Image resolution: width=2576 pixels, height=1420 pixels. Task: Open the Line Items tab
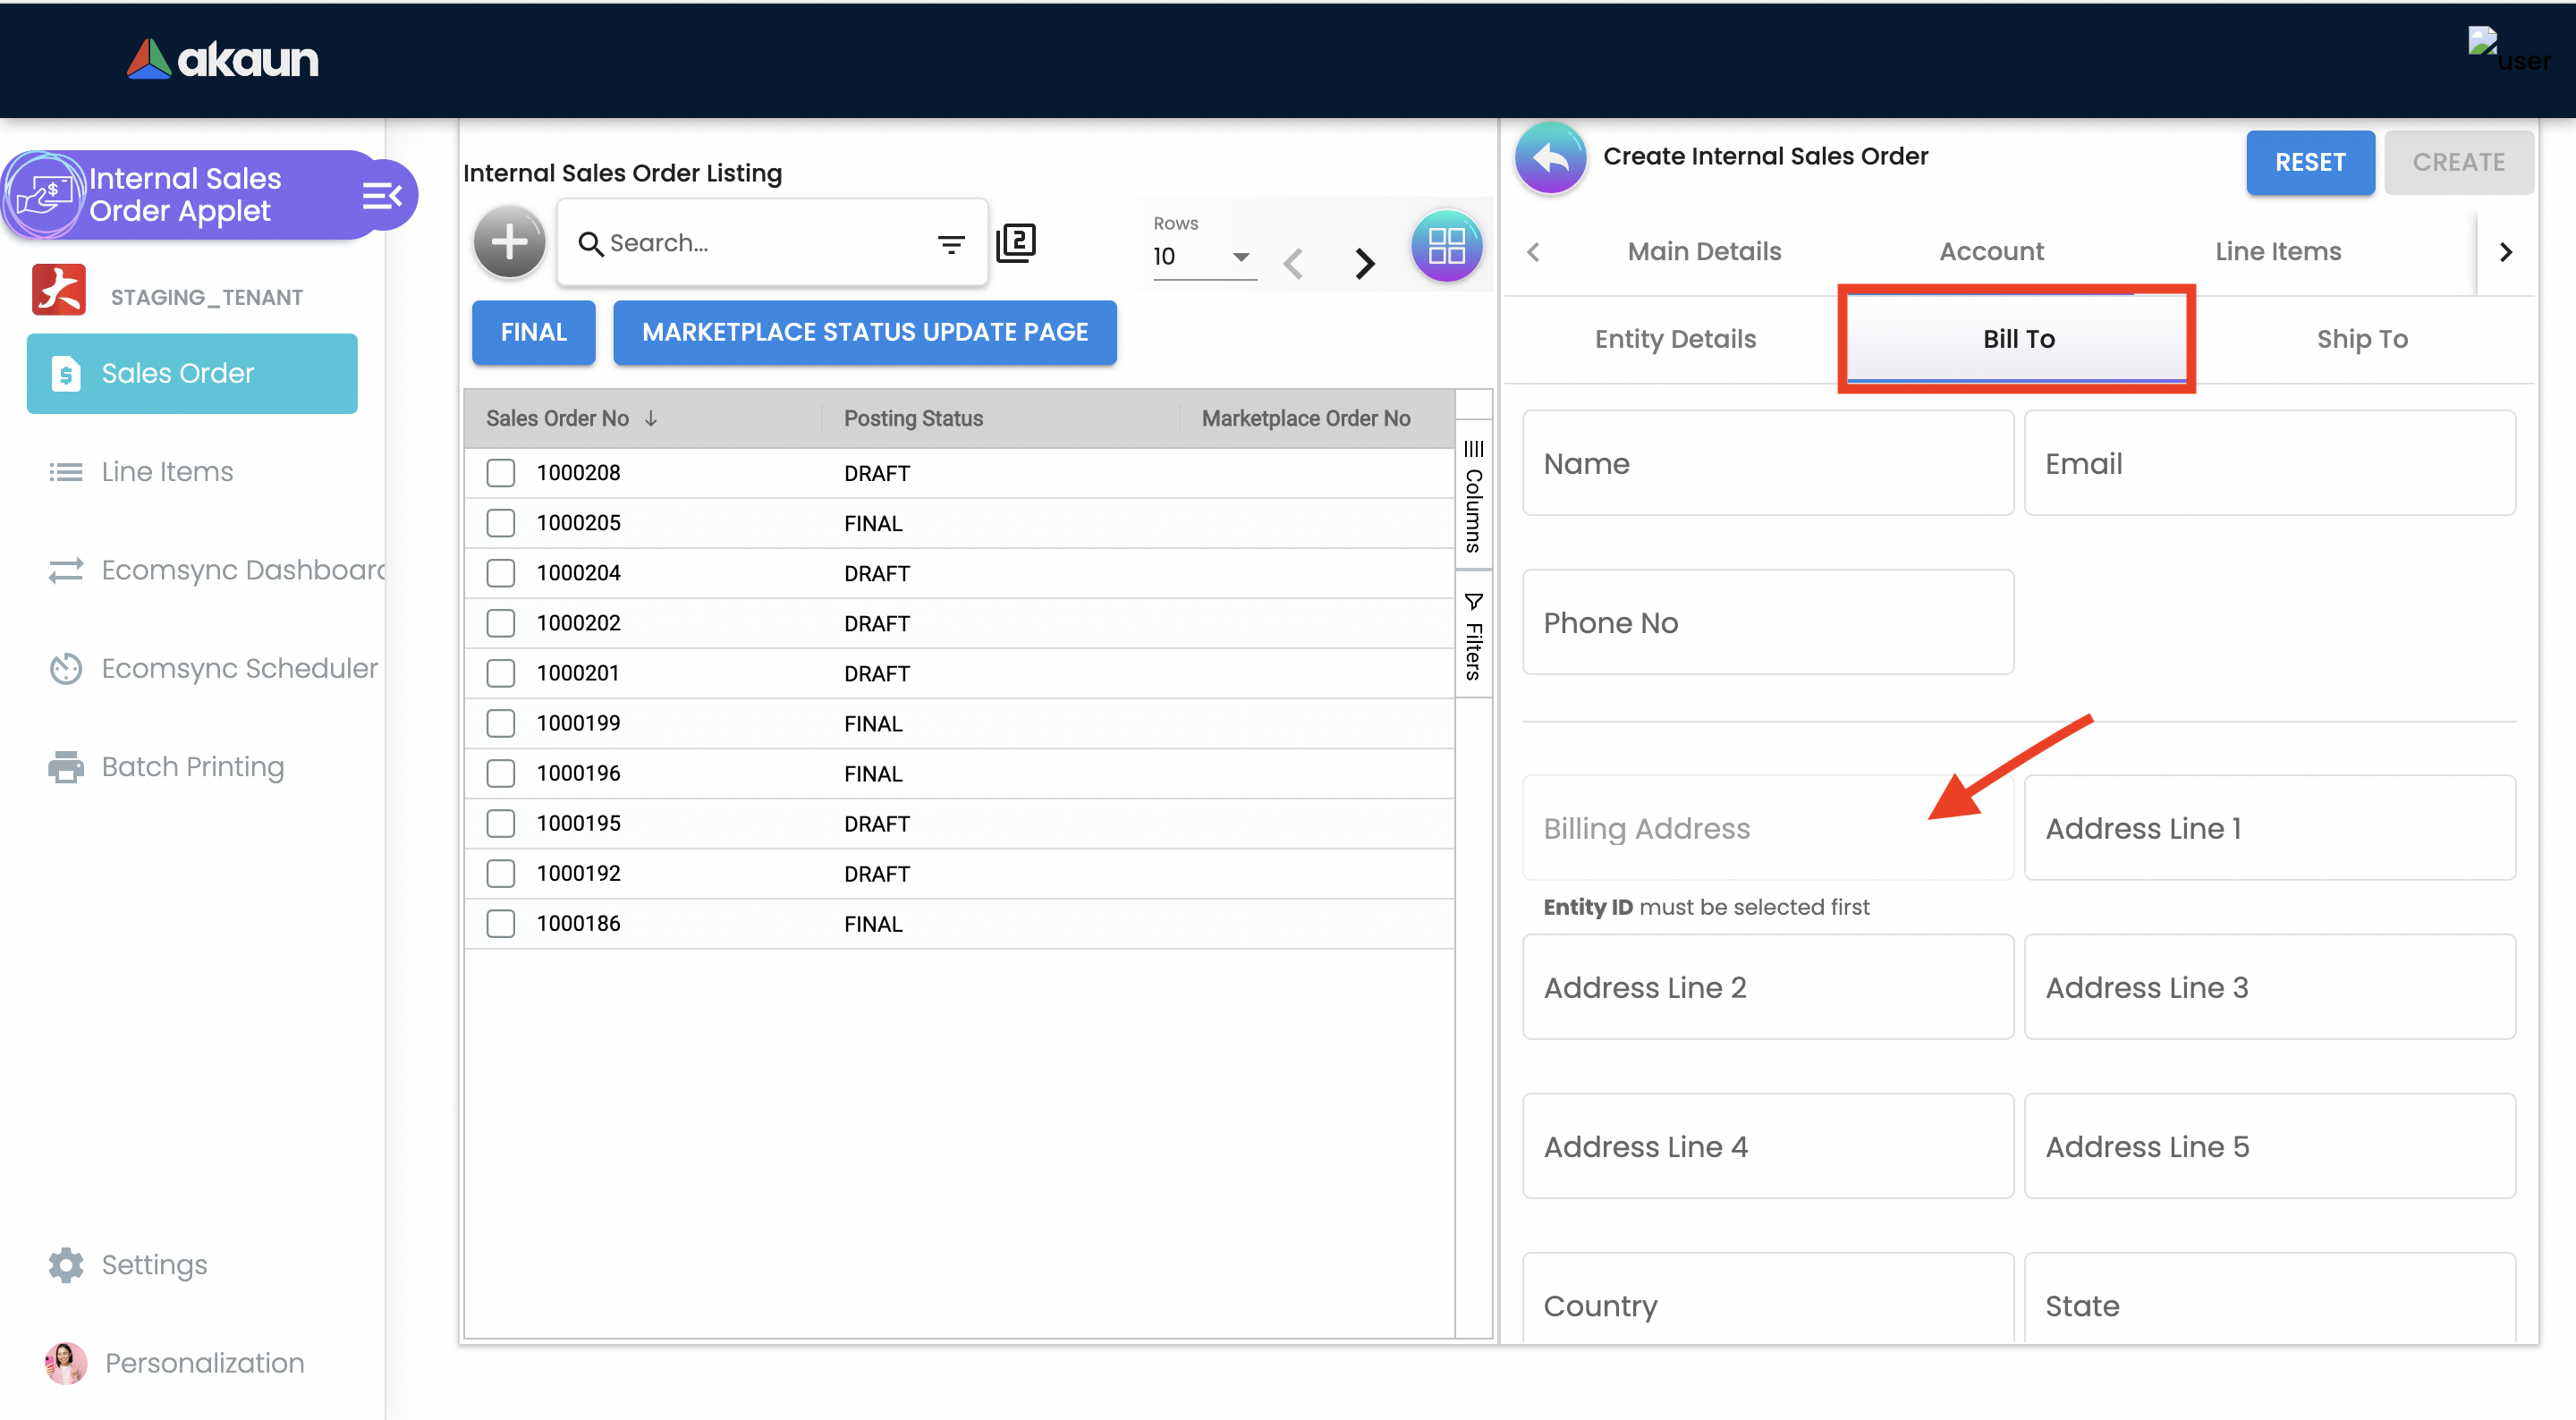[2277, 251]
